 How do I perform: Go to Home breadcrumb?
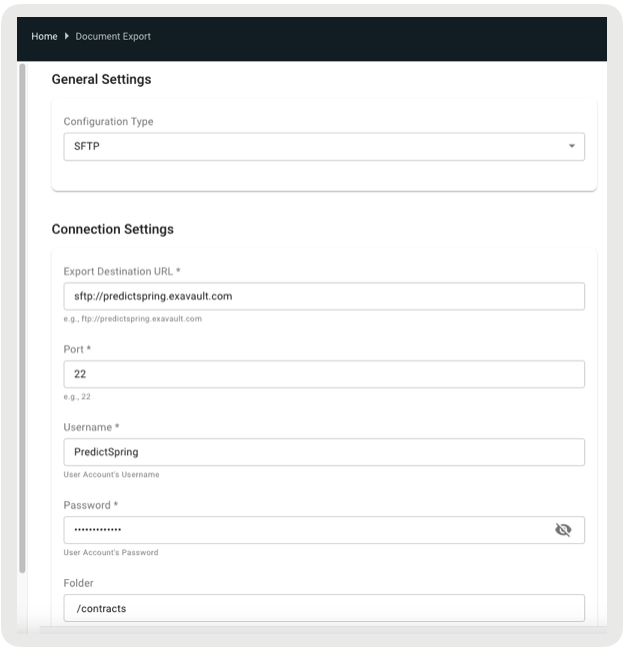pyautogui.click(x=44, y=37)
